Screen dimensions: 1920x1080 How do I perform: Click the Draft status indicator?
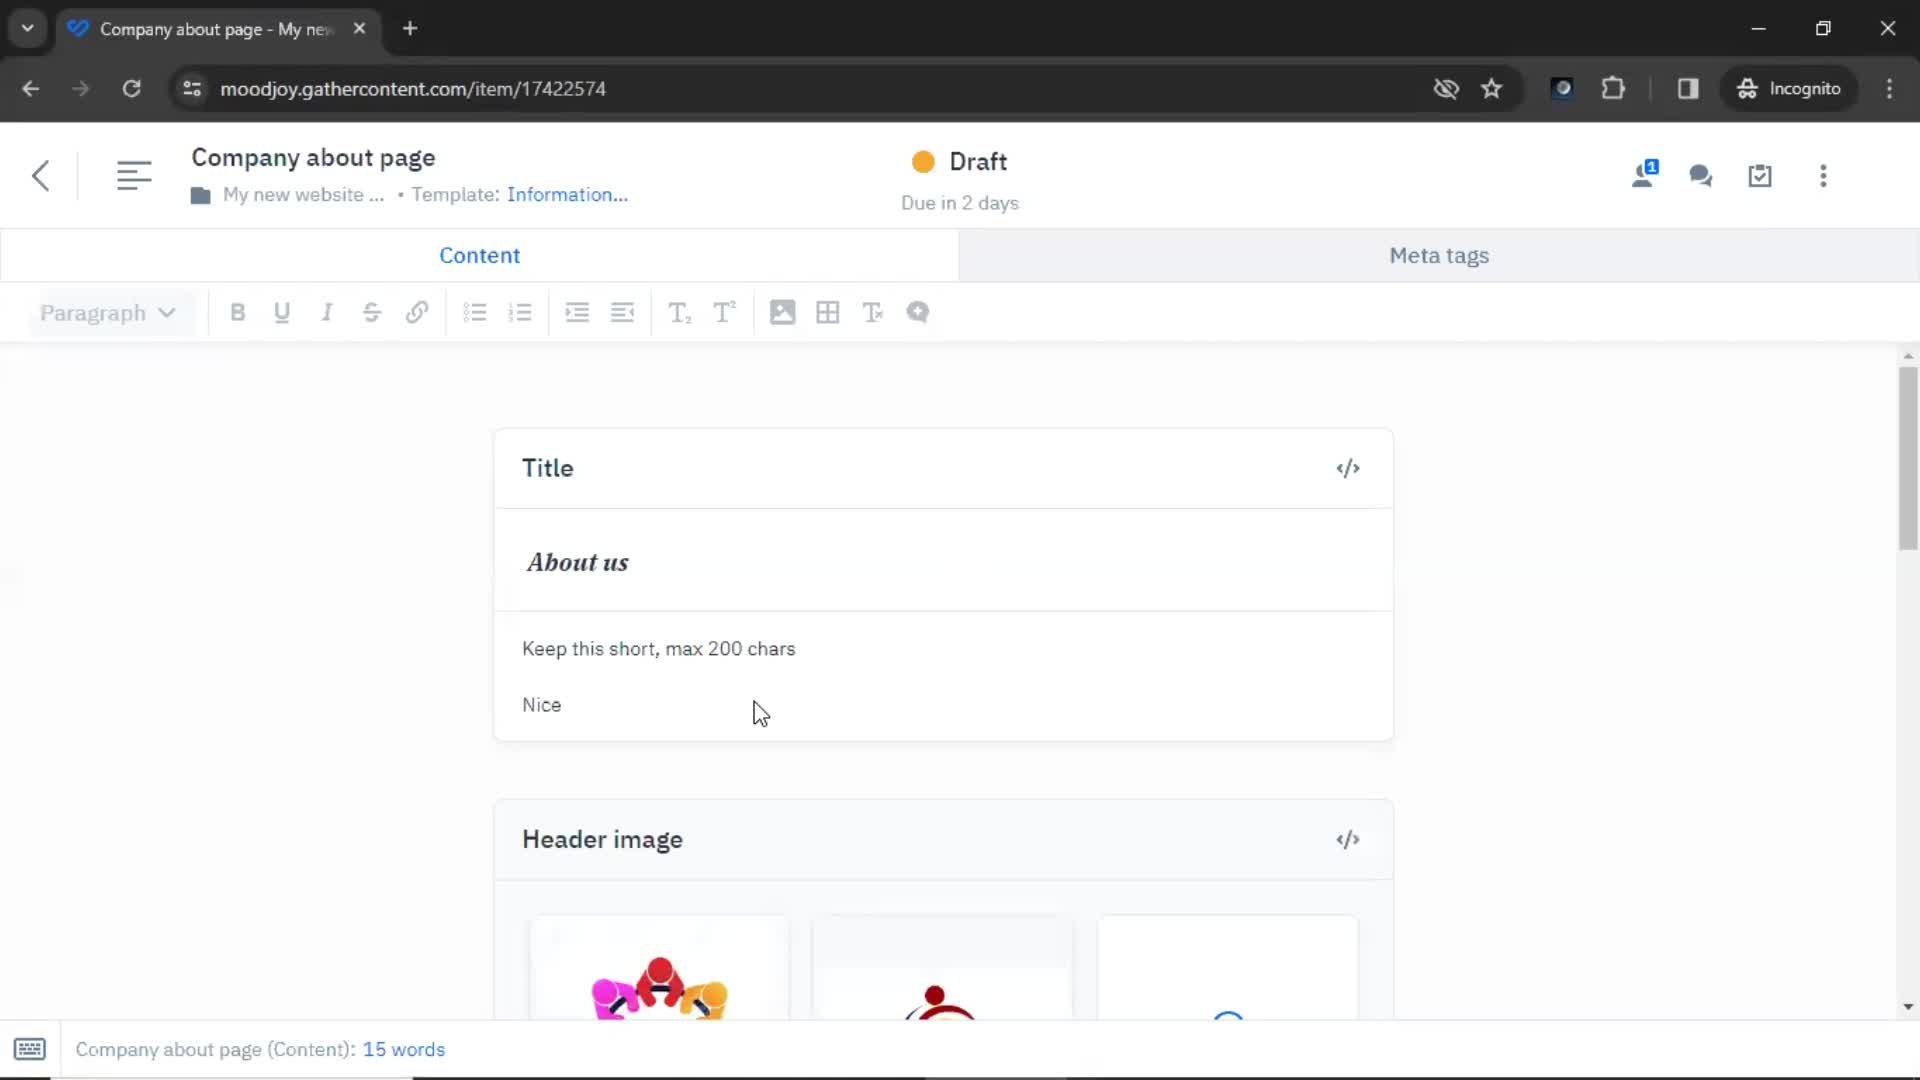(960, 161)
